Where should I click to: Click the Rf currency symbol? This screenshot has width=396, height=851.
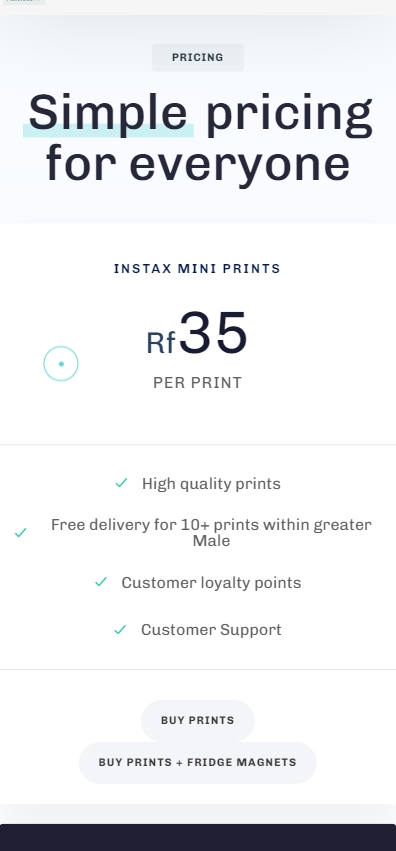[x=161, y=343]
